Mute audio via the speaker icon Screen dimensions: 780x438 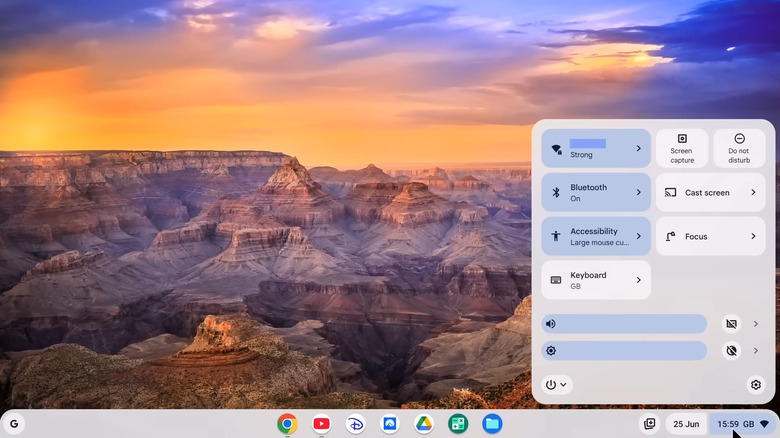point(551,324)
